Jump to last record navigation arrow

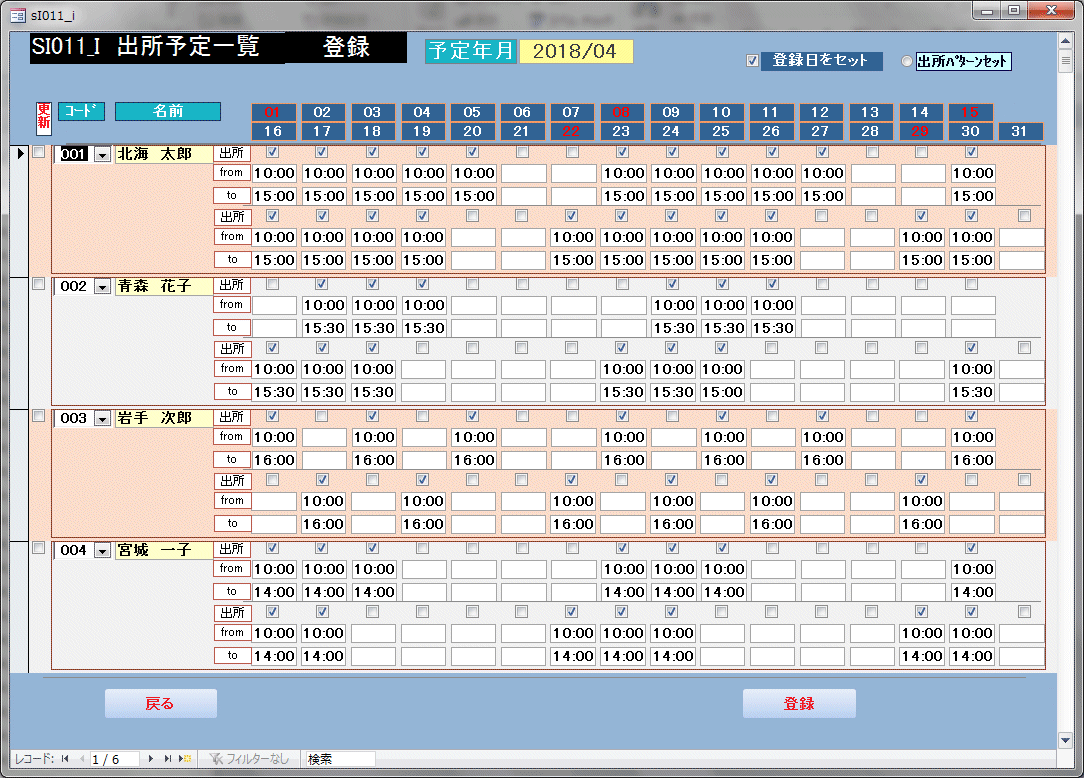pos(168,759)
